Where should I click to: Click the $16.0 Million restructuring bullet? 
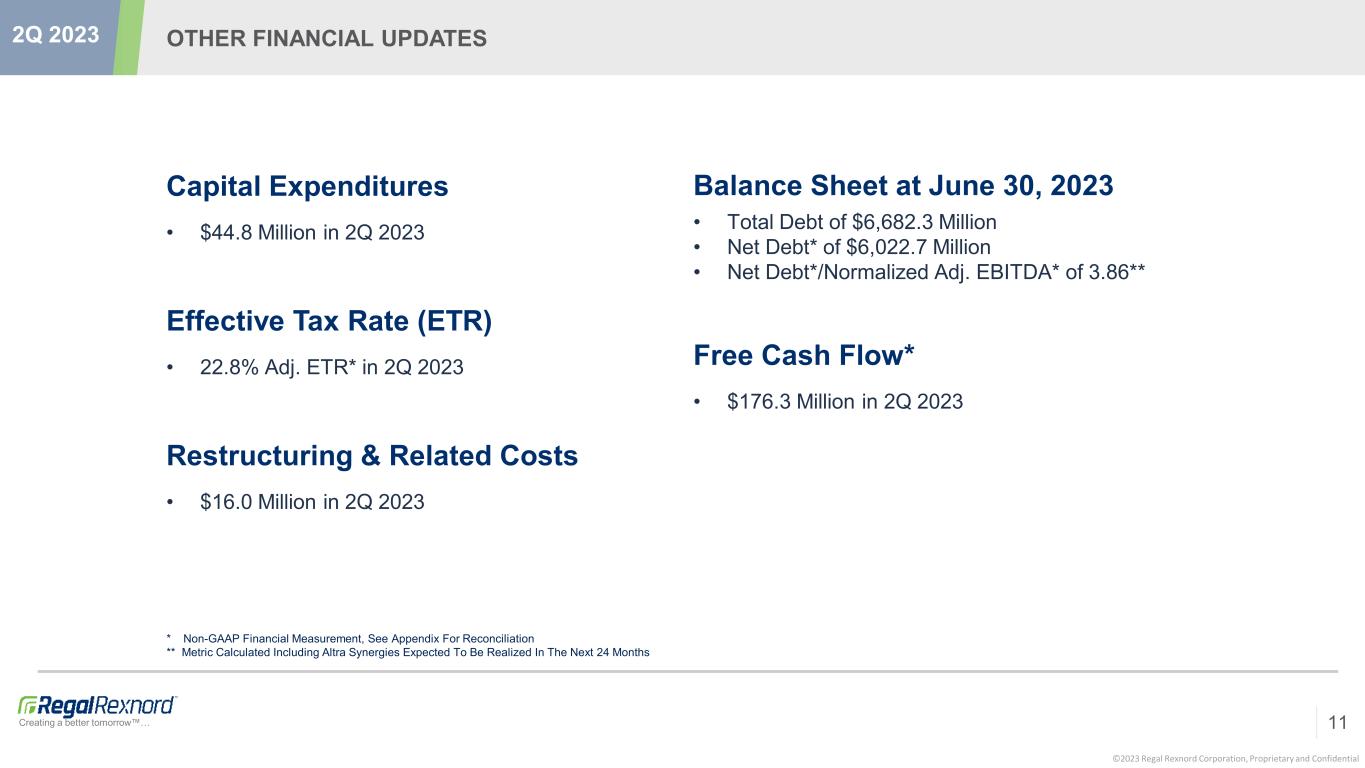[x=312, y=502]
